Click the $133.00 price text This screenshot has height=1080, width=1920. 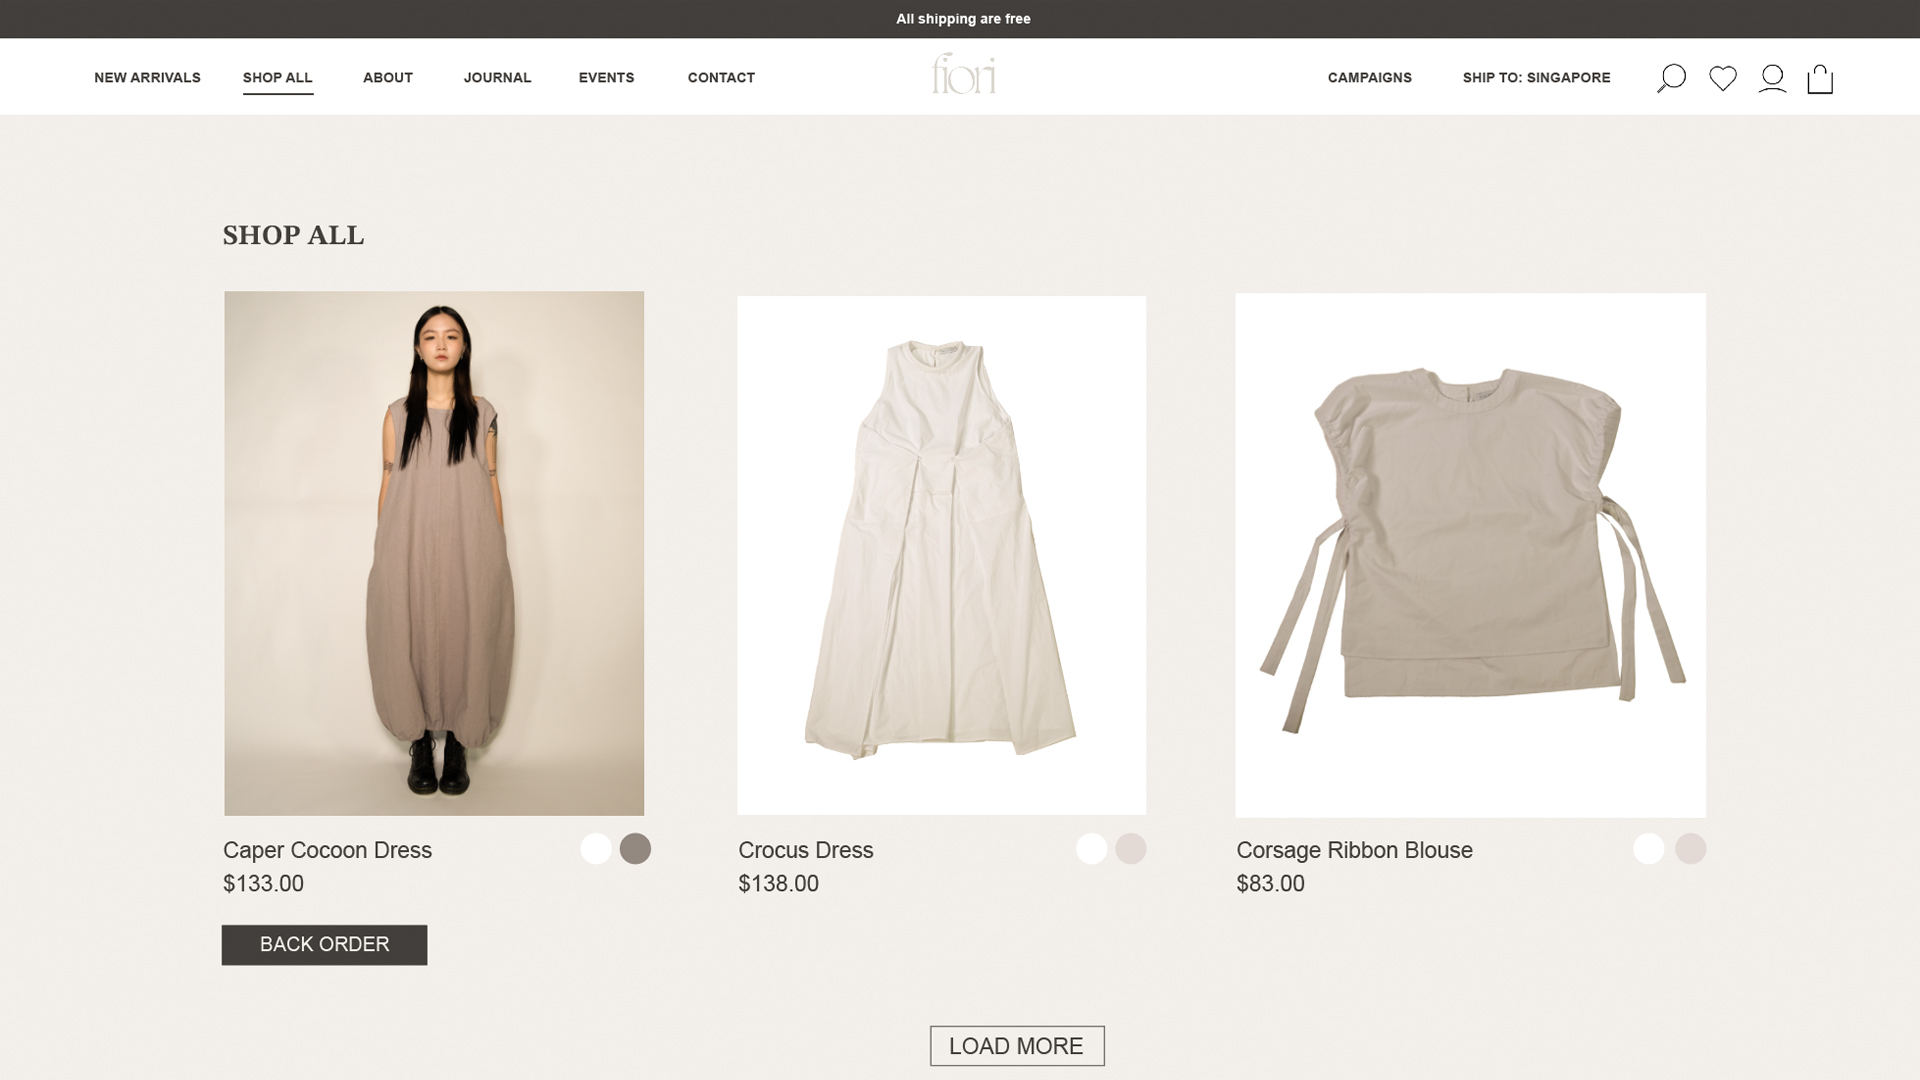[x=263, y=884]
